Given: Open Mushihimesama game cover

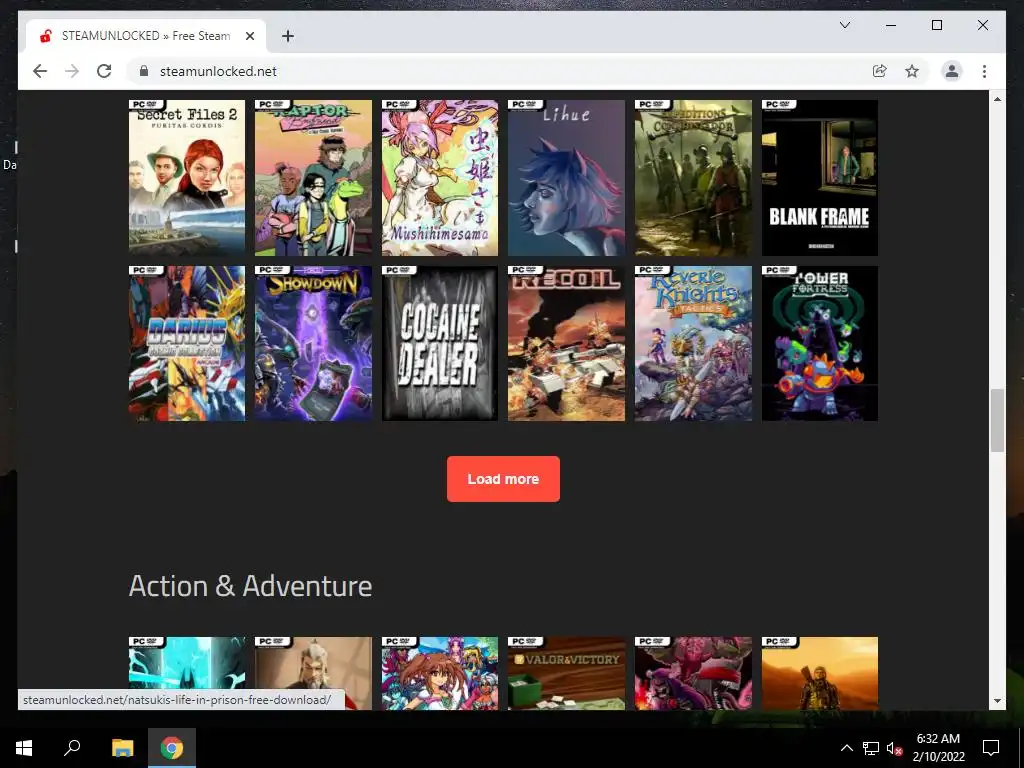Looking at the screenshot, I should pos(440,178).
